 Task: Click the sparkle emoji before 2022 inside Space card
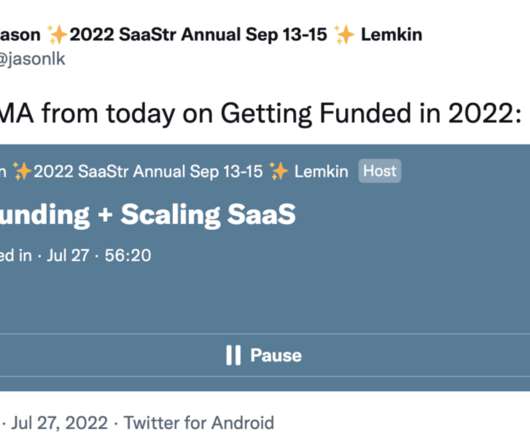coord(22,171)
